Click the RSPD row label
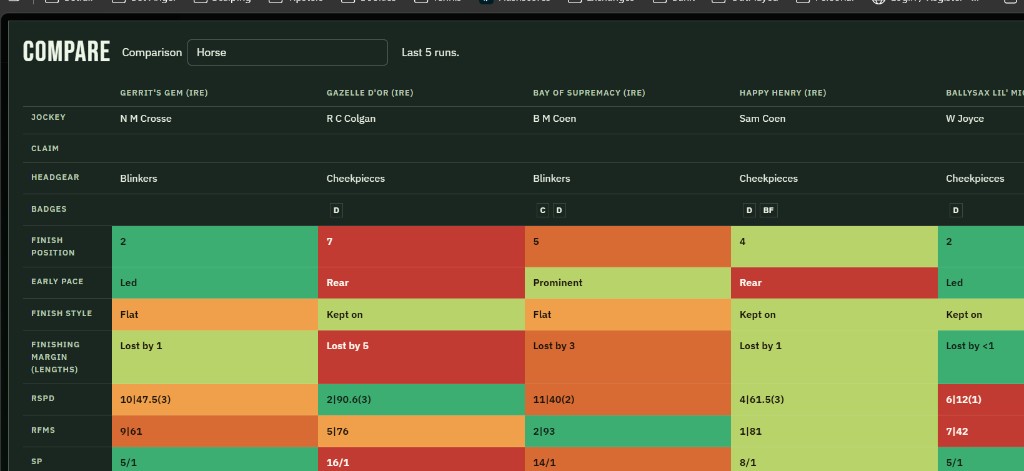Screen dimensions: 1024x471 tap(42, 398)
